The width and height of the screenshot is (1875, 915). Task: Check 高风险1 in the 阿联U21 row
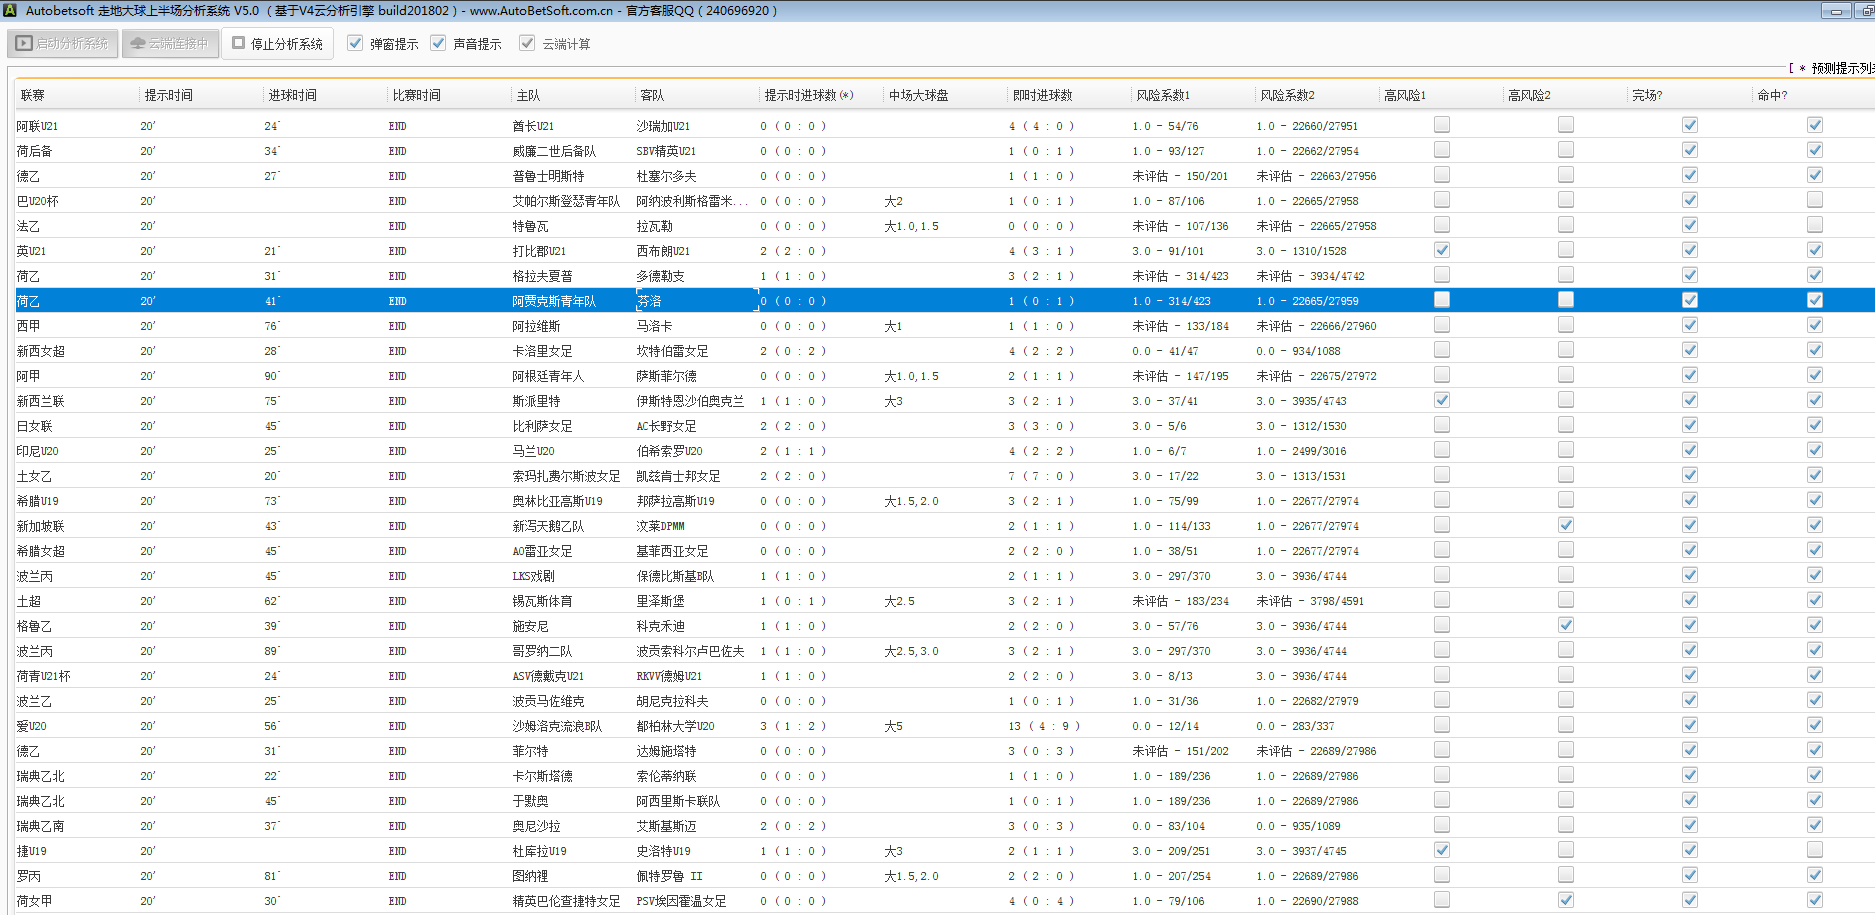point(1441,125)
